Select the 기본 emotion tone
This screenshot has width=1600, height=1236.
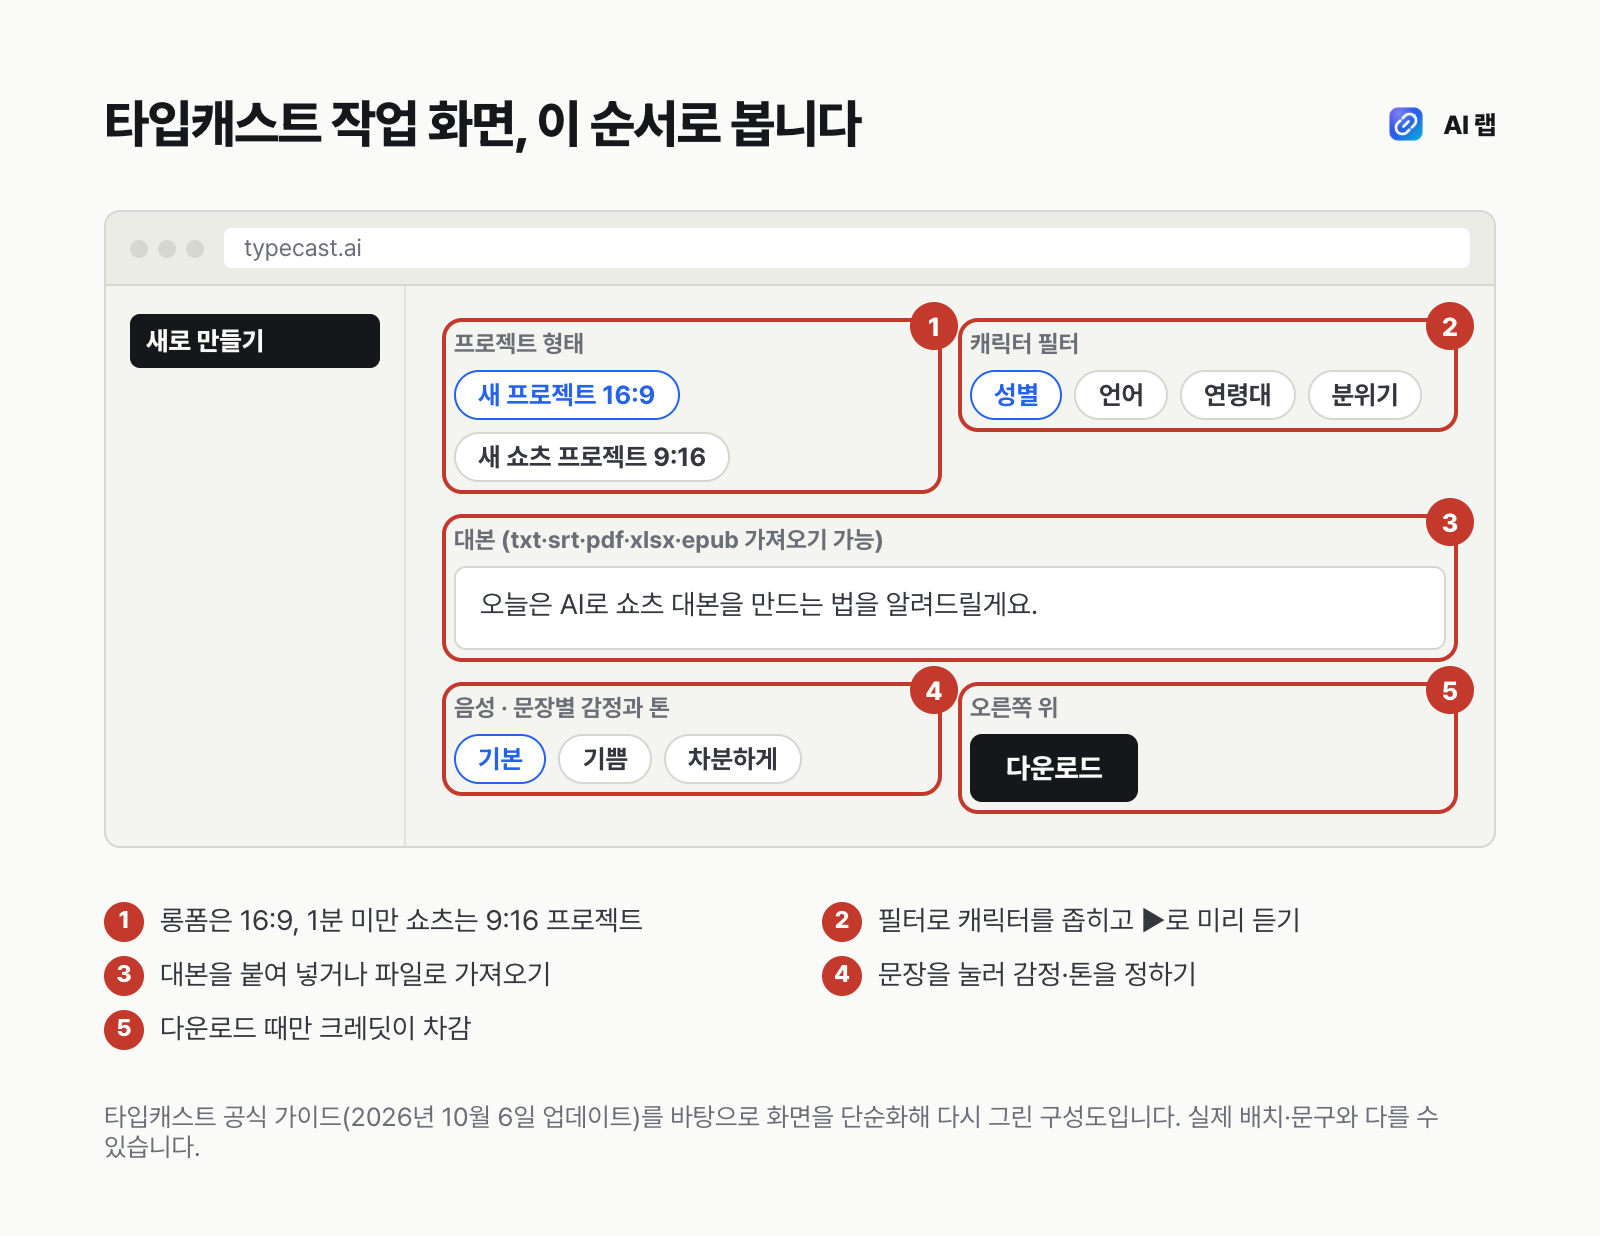click(500, 759)
